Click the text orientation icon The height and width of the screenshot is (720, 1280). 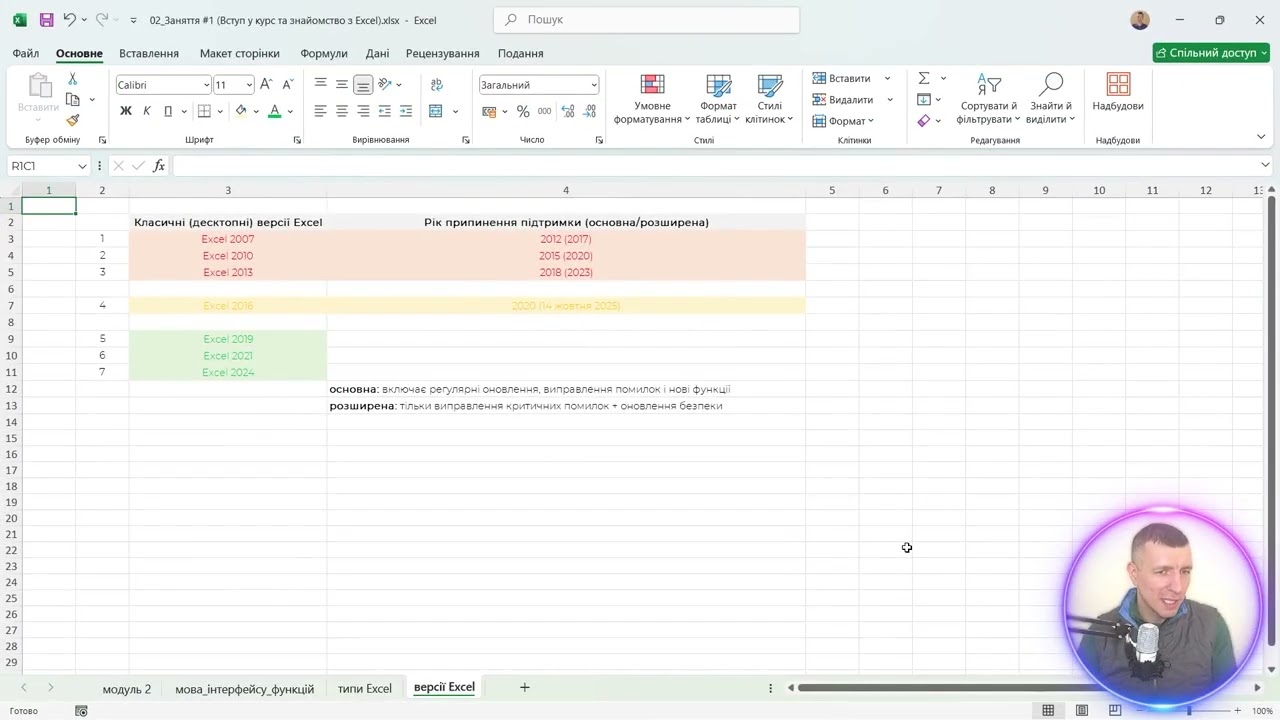pyautogui.click(x=385, y=84)
